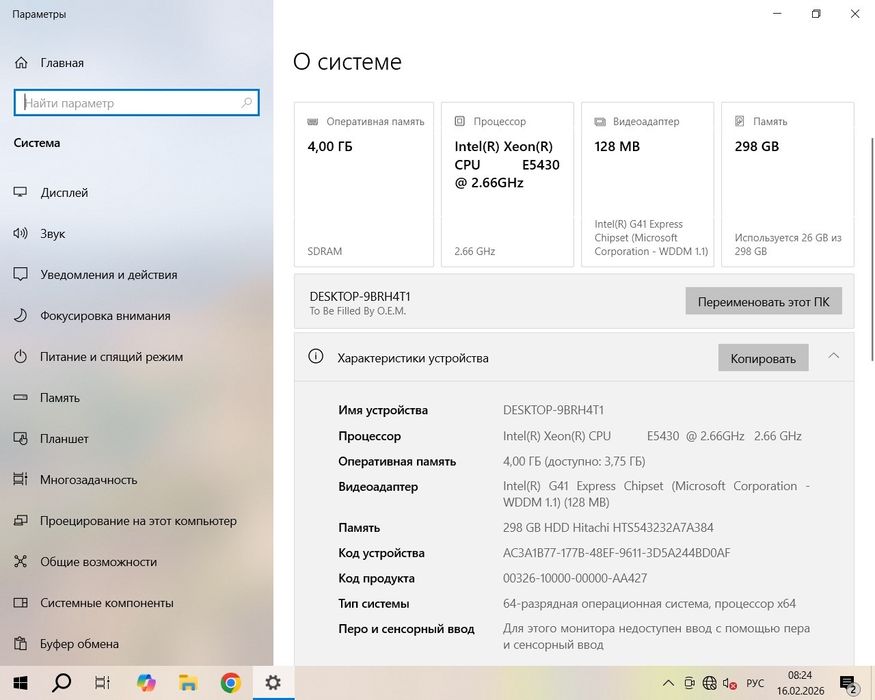Click the muted volume tray icon
Screen dimensions: 875x700
pos(729,683)
